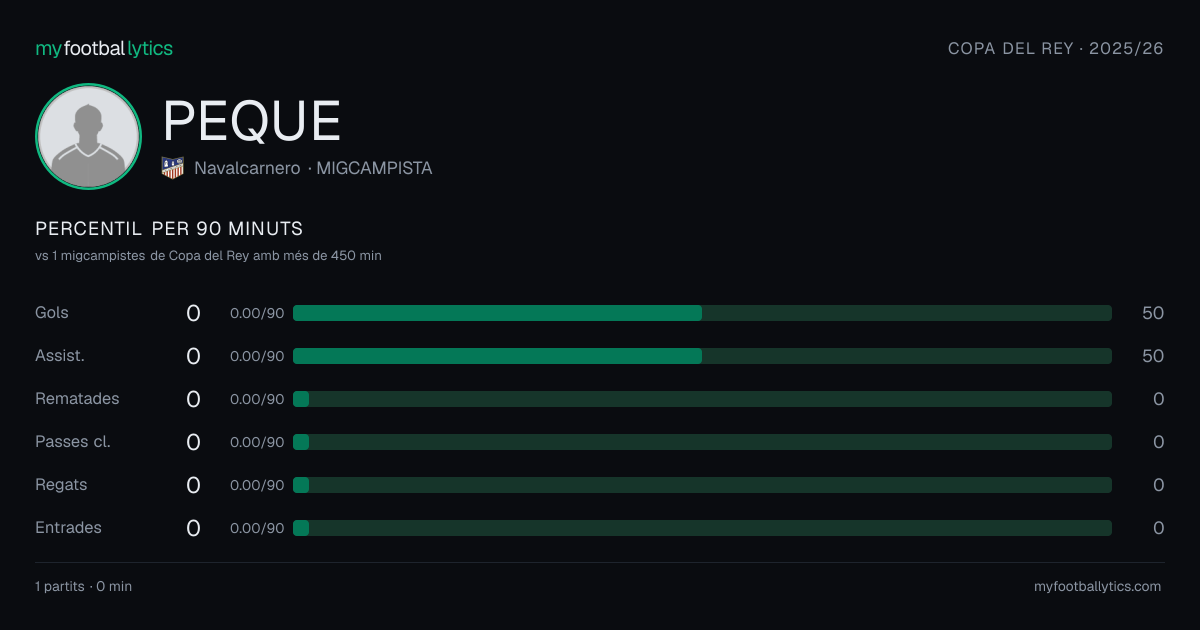This screenshot has height=630, width=1200.
Task: Click the Percentil per 90 minuts heading
Action: coord(169,229)
